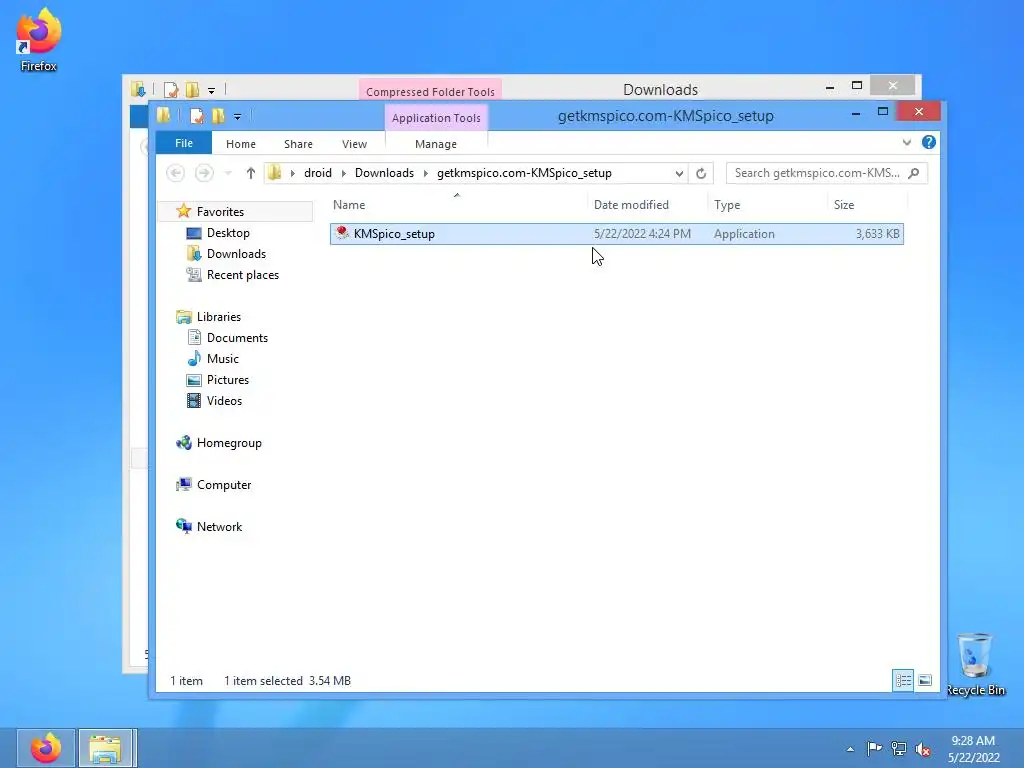Open the taskbar clock showing 9:28 AM

[973, 749]
